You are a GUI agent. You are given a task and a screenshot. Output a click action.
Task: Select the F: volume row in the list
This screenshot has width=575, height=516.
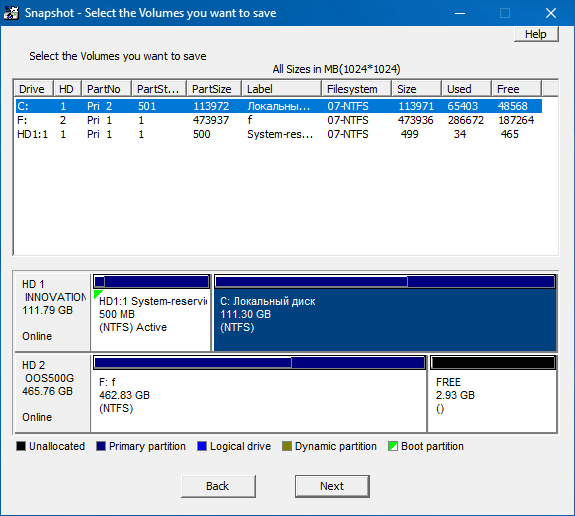tap(279, 120)
